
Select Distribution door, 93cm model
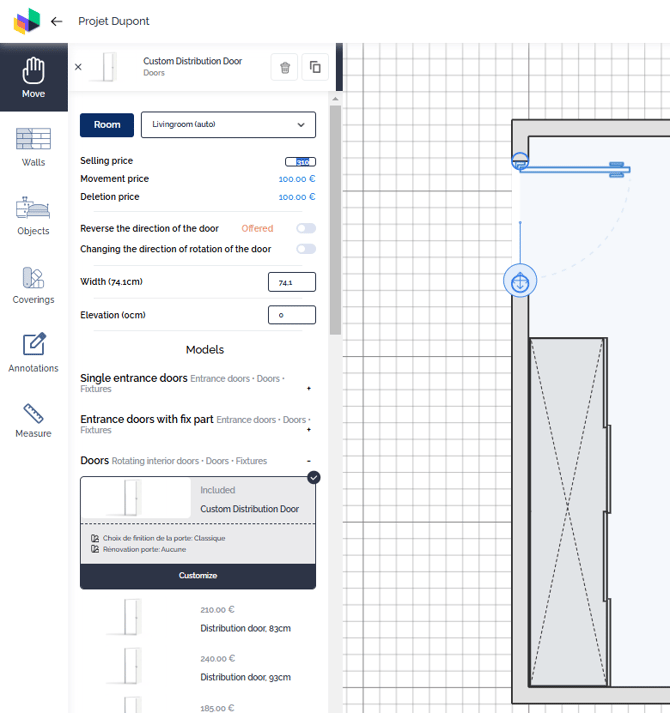click(x=198, y=668)
